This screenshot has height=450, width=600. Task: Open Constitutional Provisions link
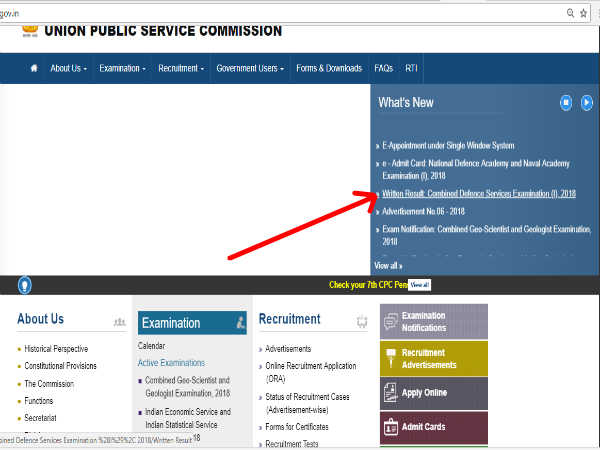click(60, 366)
